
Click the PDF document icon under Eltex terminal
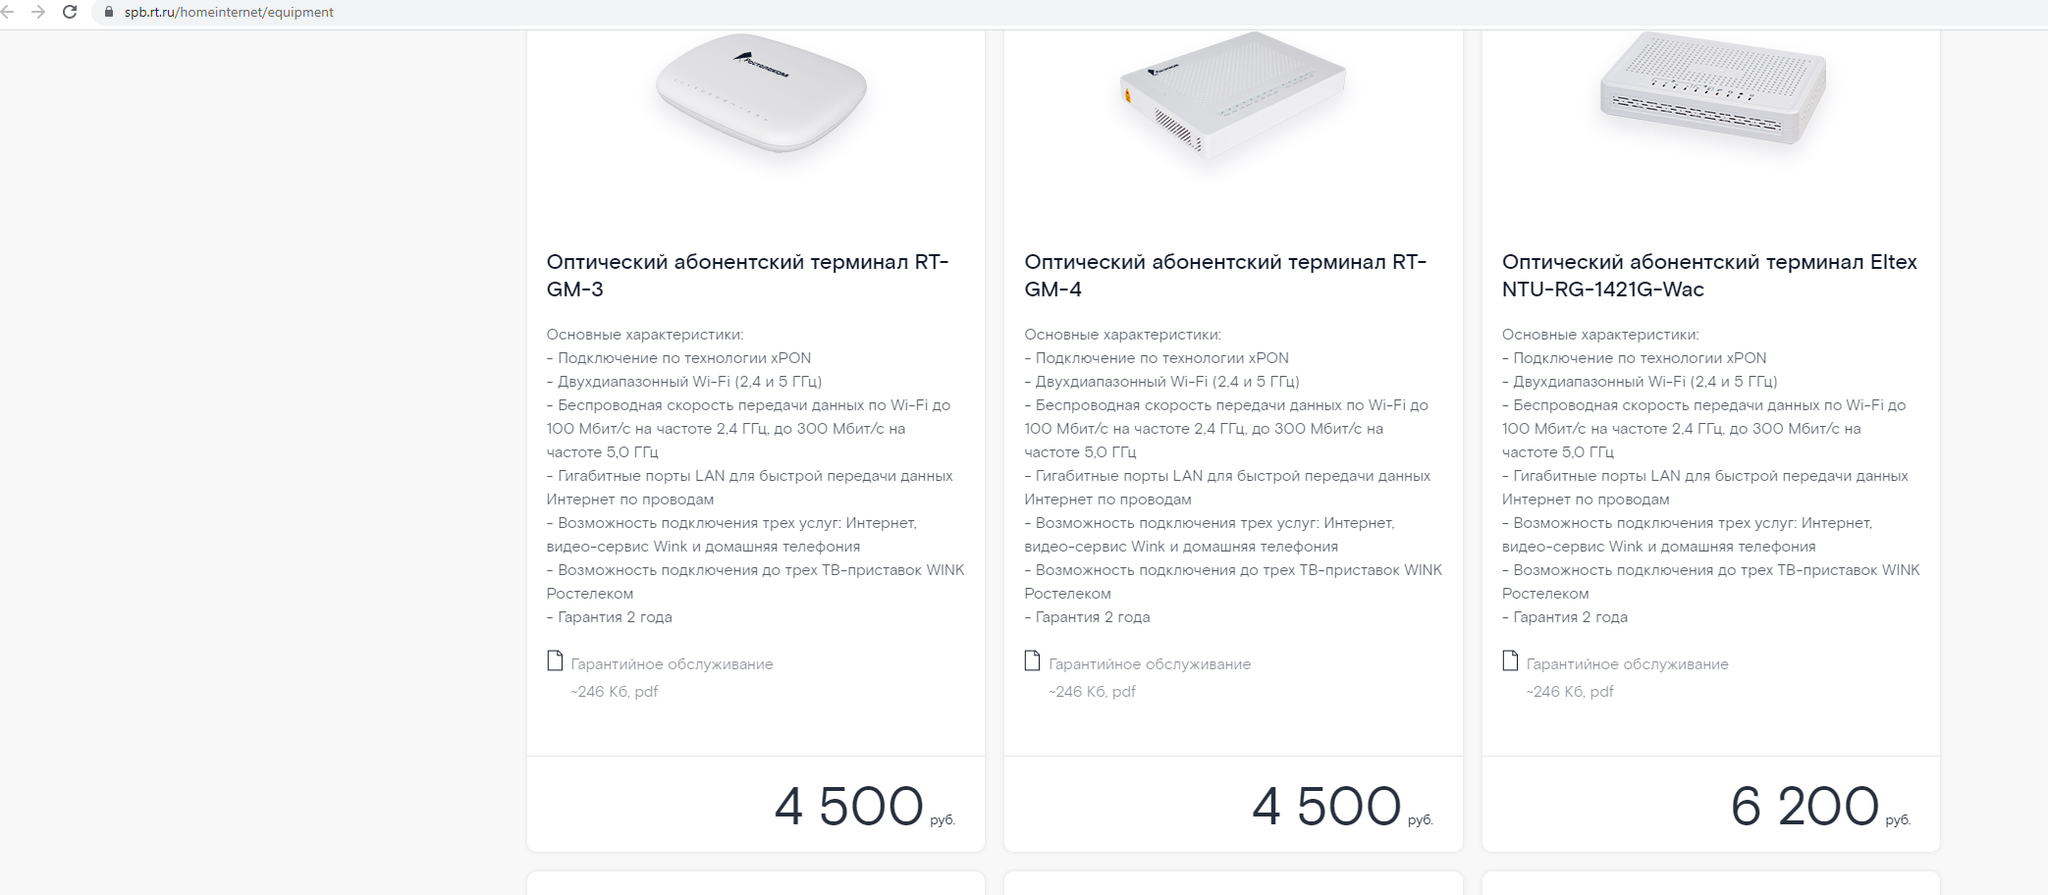(1510, 660)
